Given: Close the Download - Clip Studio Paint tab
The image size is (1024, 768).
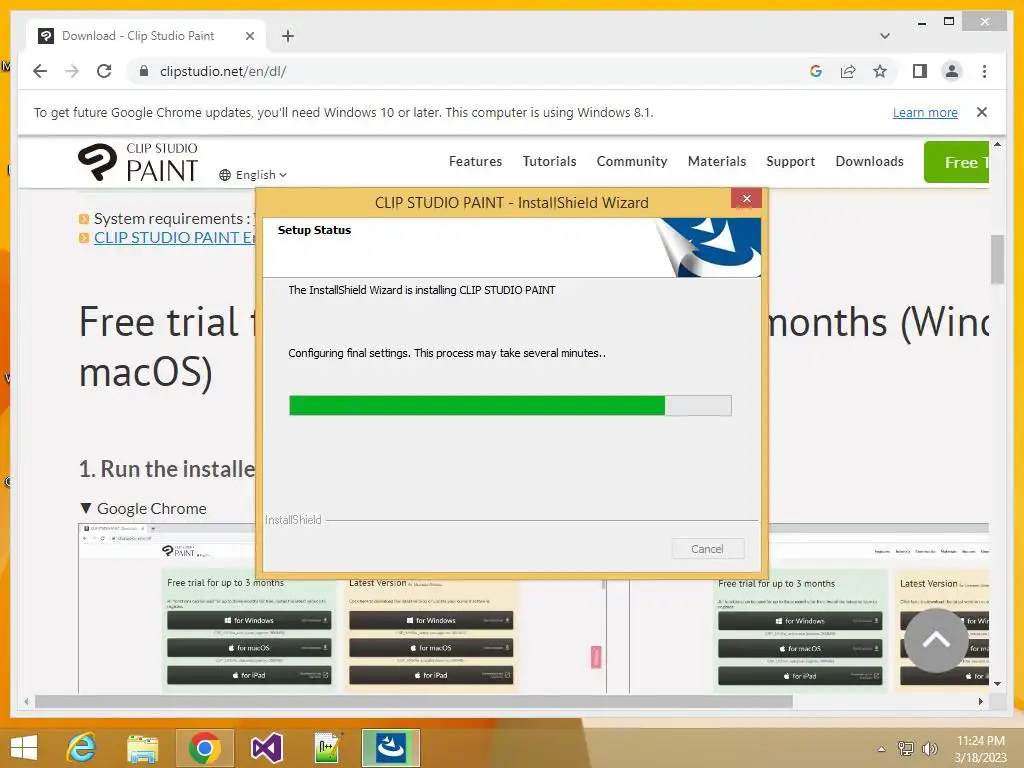Looking at the screenshot, I should pyautogui.click(x=249, y=36).
